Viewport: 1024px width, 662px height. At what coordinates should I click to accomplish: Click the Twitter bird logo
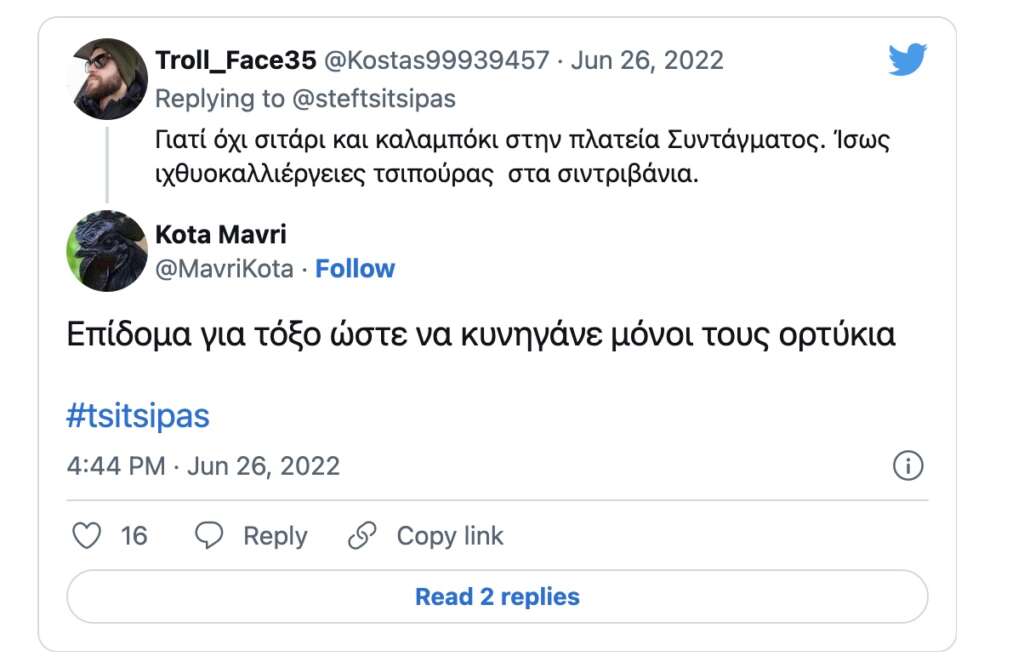(x=907, y=61)
